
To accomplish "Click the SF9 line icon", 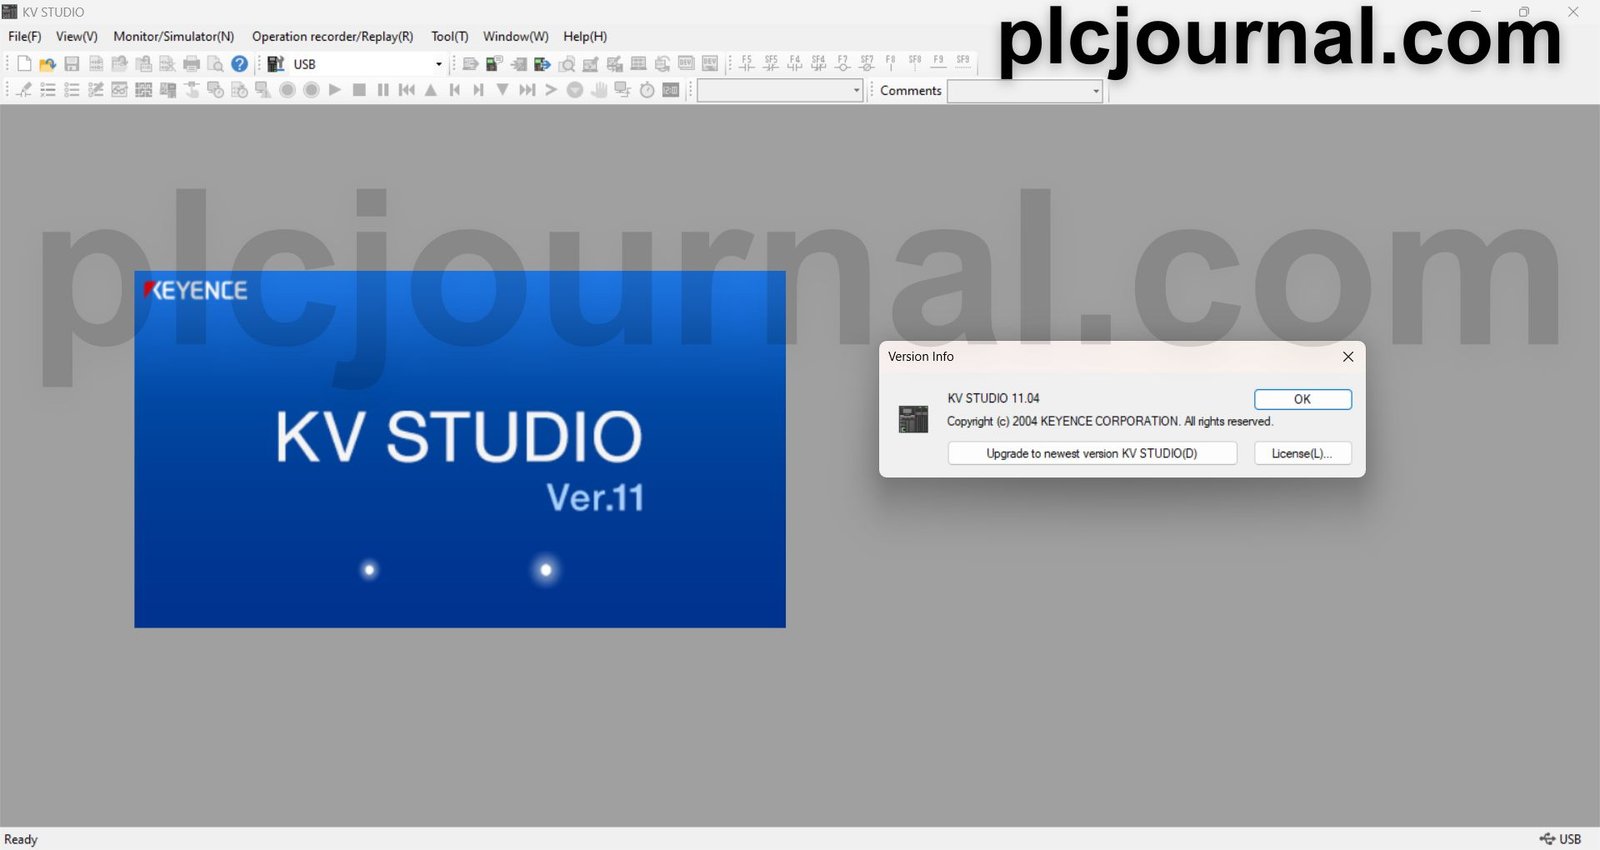I will tap(963, 63).
